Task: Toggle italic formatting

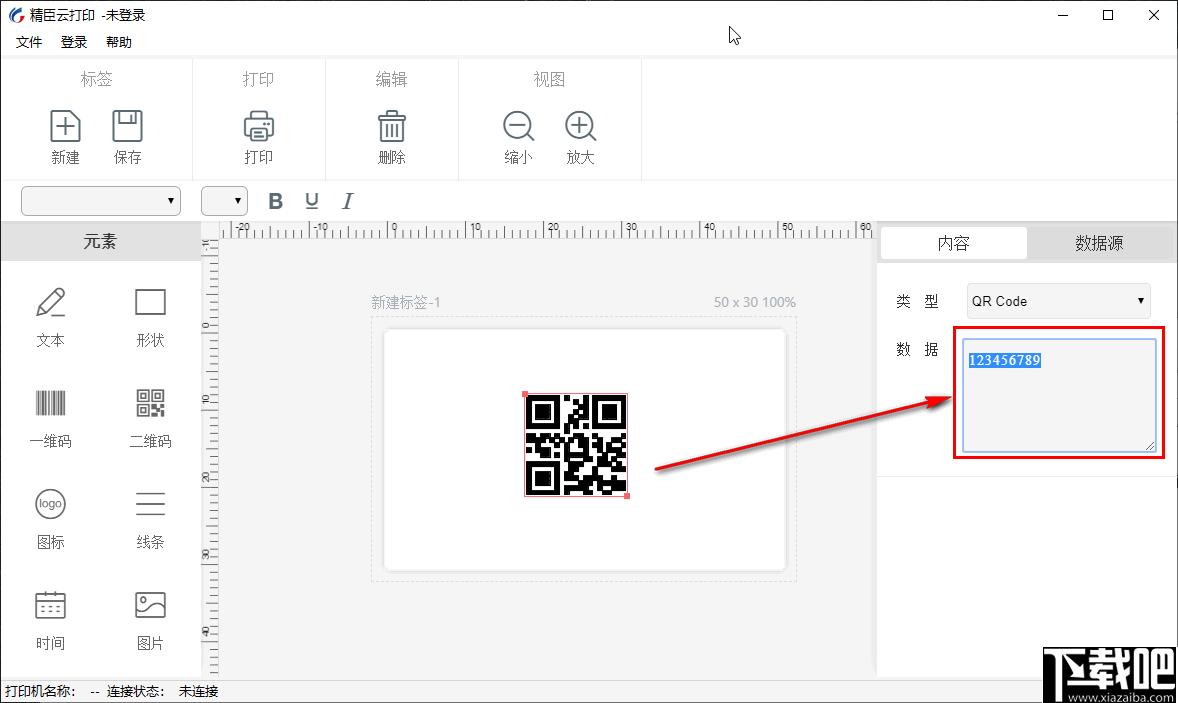Action: (347, 201)
